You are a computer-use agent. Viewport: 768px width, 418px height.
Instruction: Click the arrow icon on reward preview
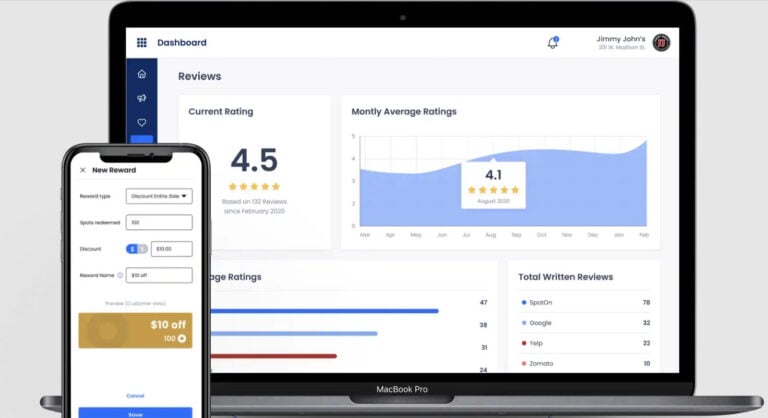182,339
